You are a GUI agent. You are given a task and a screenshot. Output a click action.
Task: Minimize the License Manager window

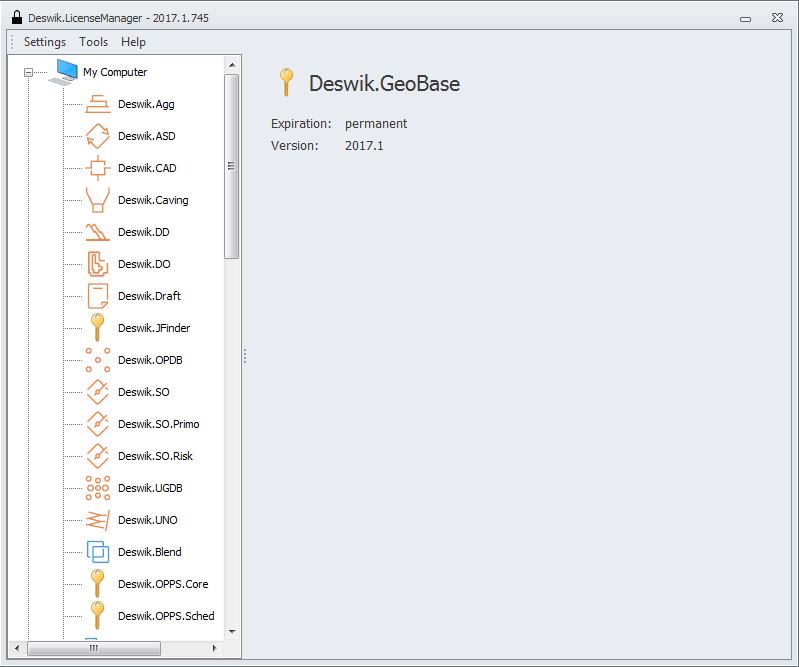point(745,19)
